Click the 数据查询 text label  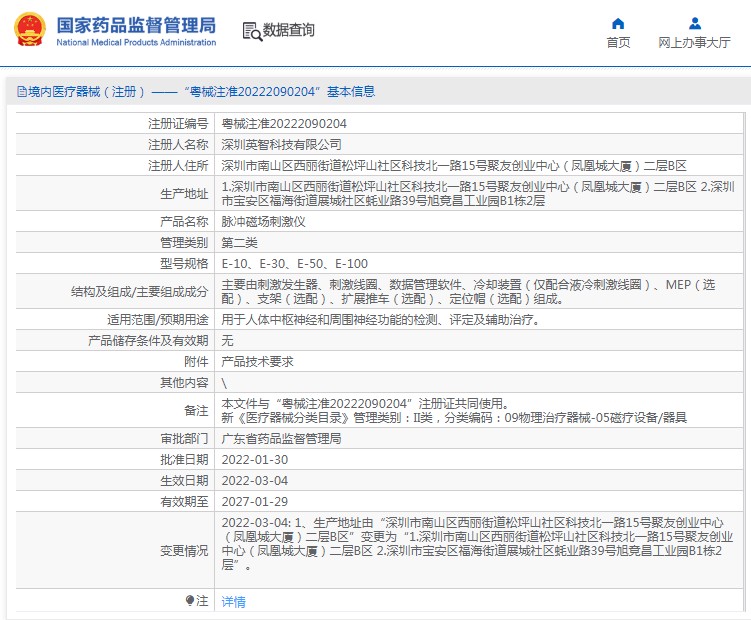(x=290, y=31)
